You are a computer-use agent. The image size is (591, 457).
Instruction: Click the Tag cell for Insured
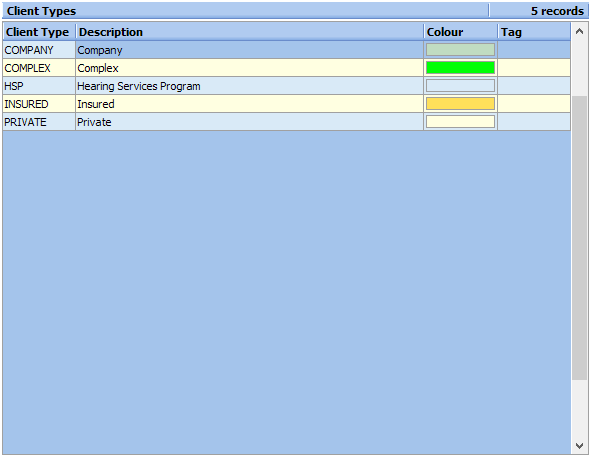(x=534, y=104)
